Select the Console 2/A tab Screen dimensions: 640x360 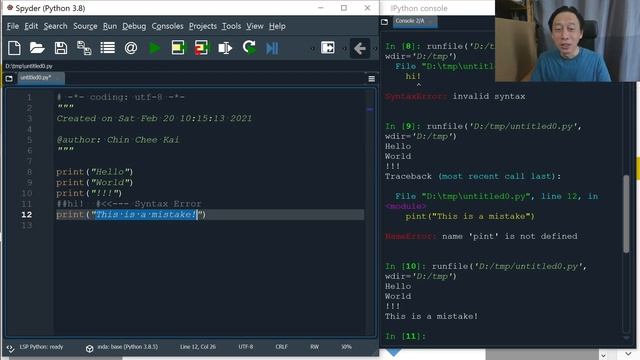[x=414, y=21]
